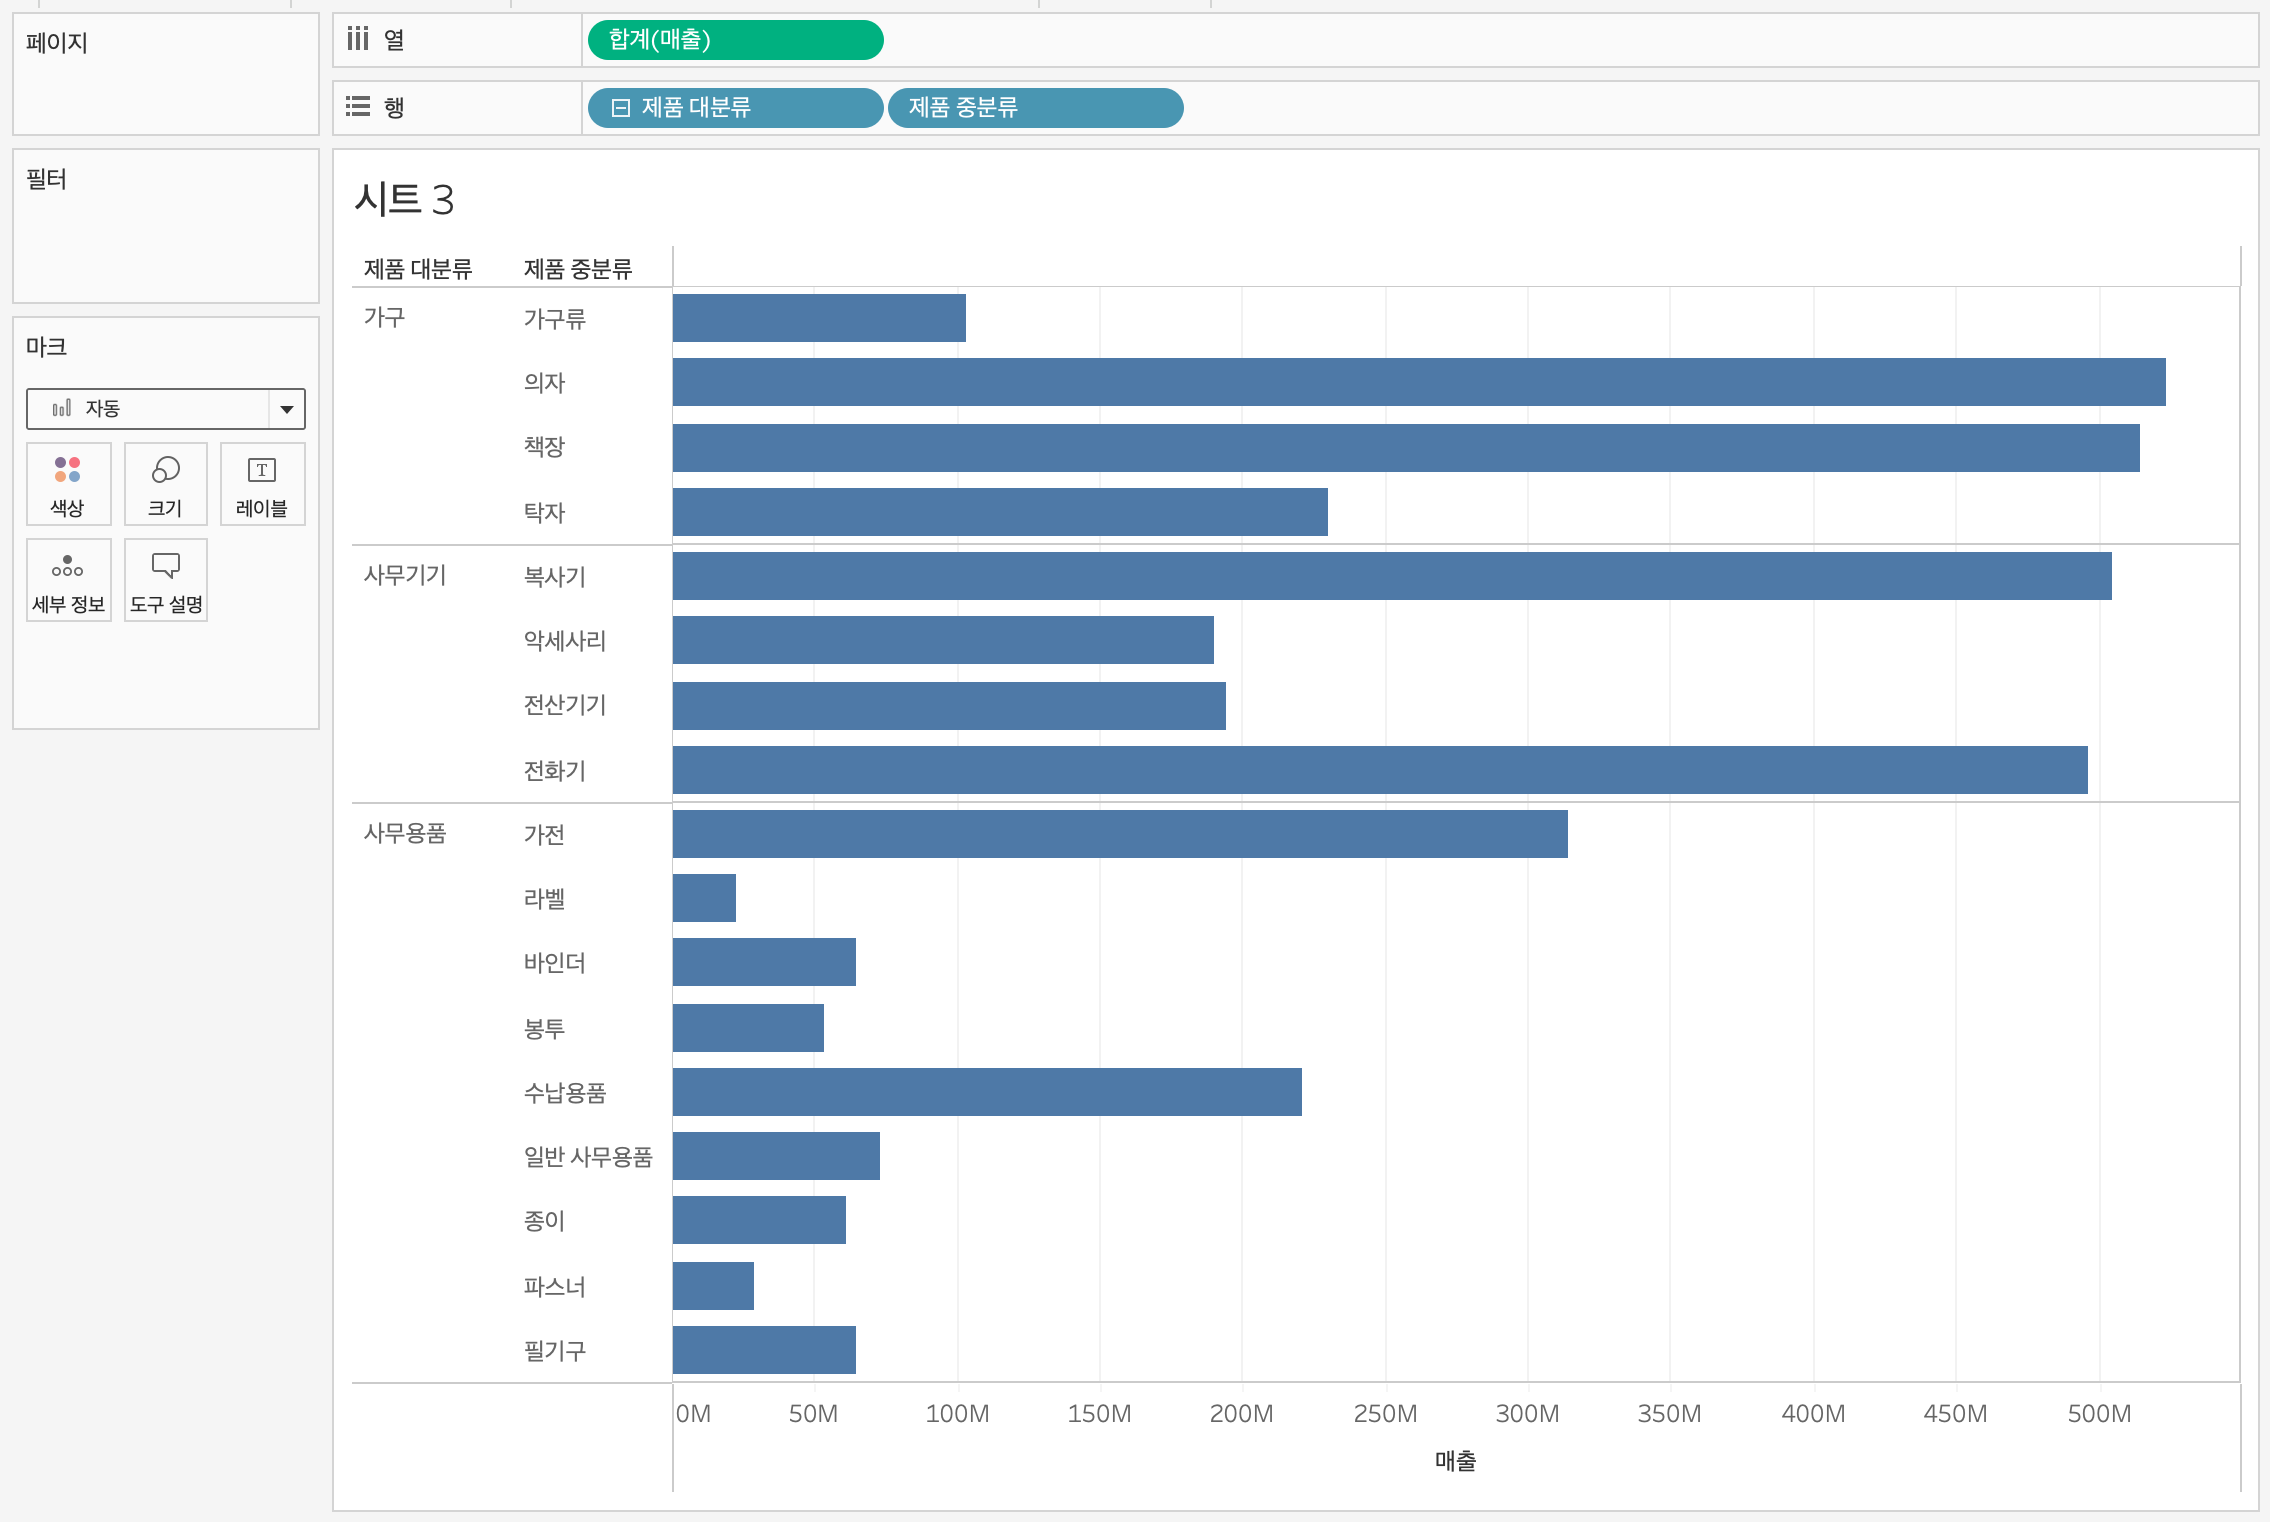Open the 도구 설명 tooltip card
Image resolution: width=2270 pixels, height=1522 pixels.
(165, 580)
